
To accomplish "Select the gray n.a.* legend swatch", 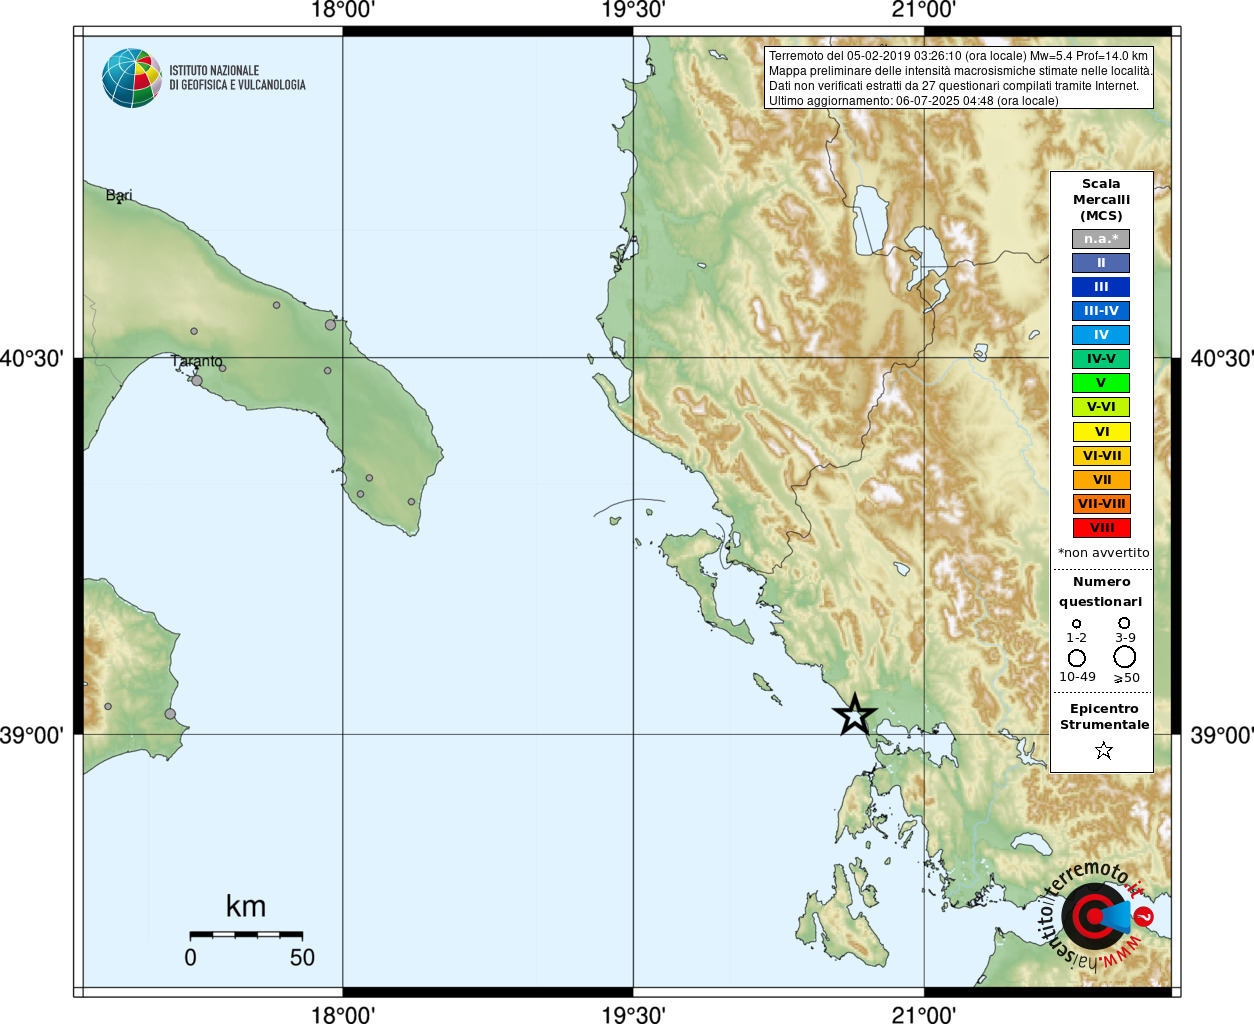I will (x=1101, y=239).
